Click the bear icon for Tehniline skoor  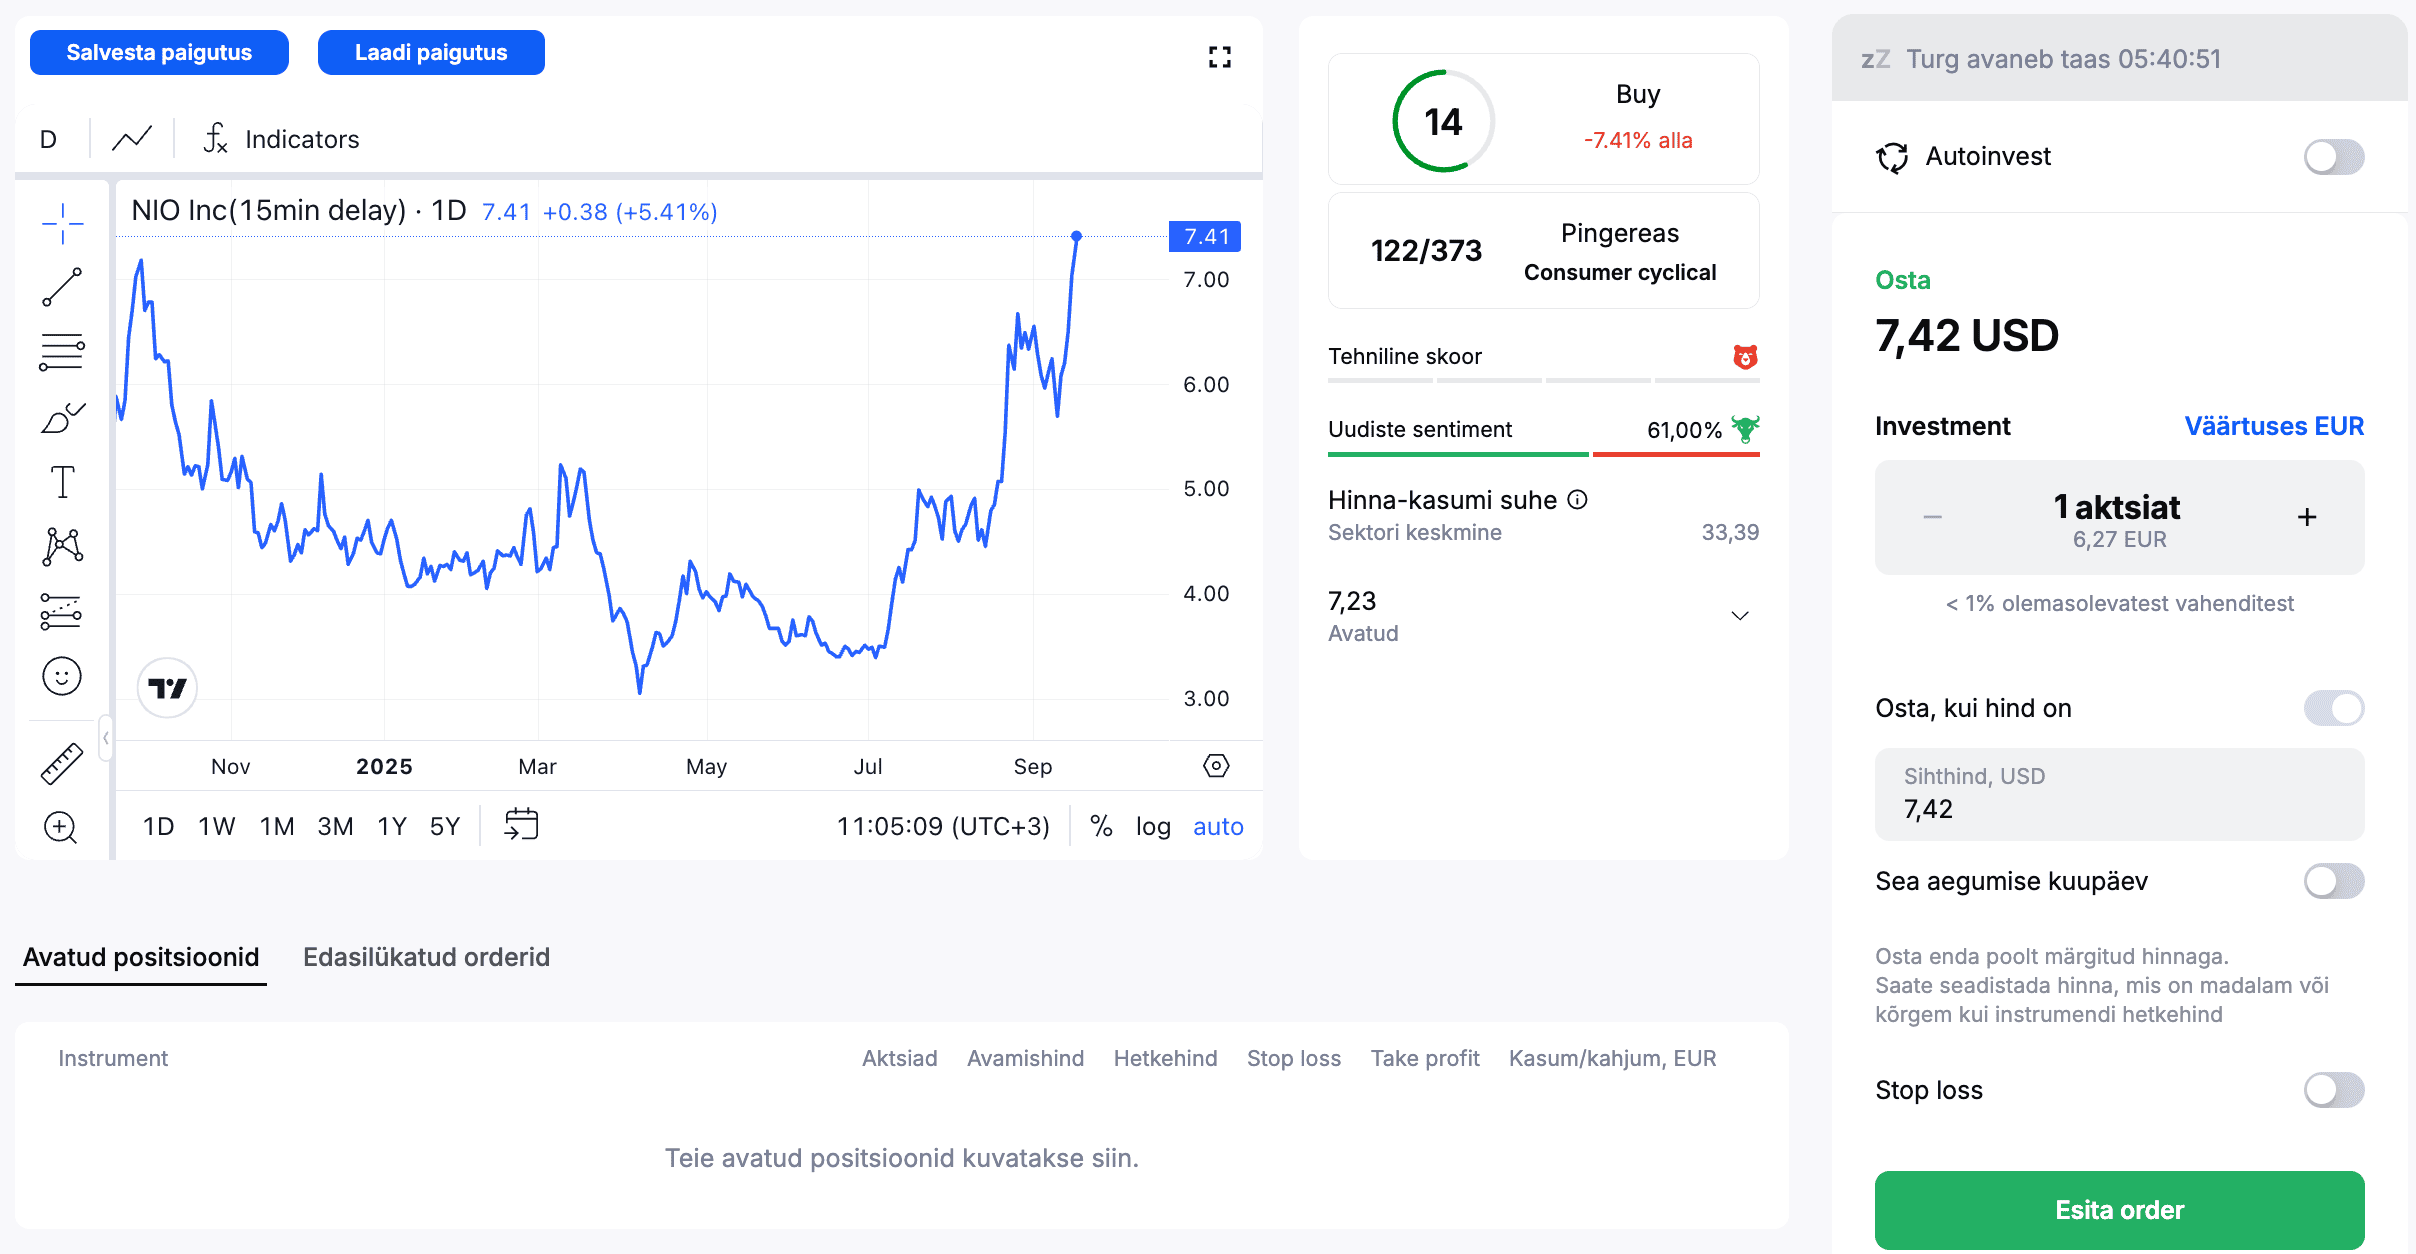[x=1745, y=356]
